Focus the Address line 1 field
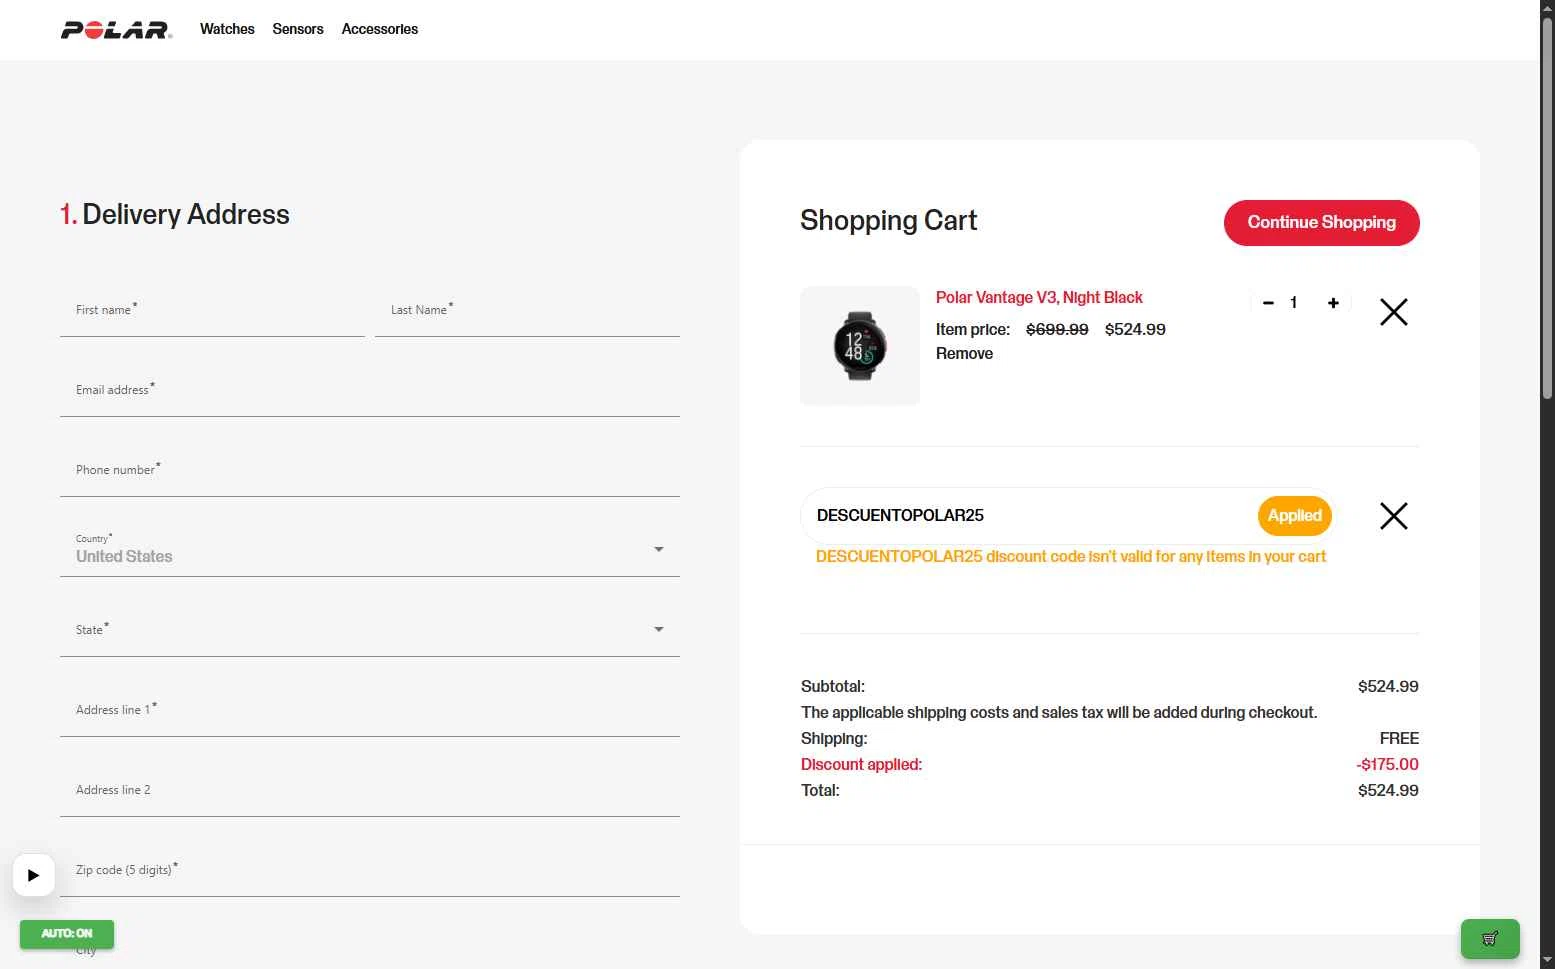The height and width of the screenshot is (969, 1555). [370, 712]
